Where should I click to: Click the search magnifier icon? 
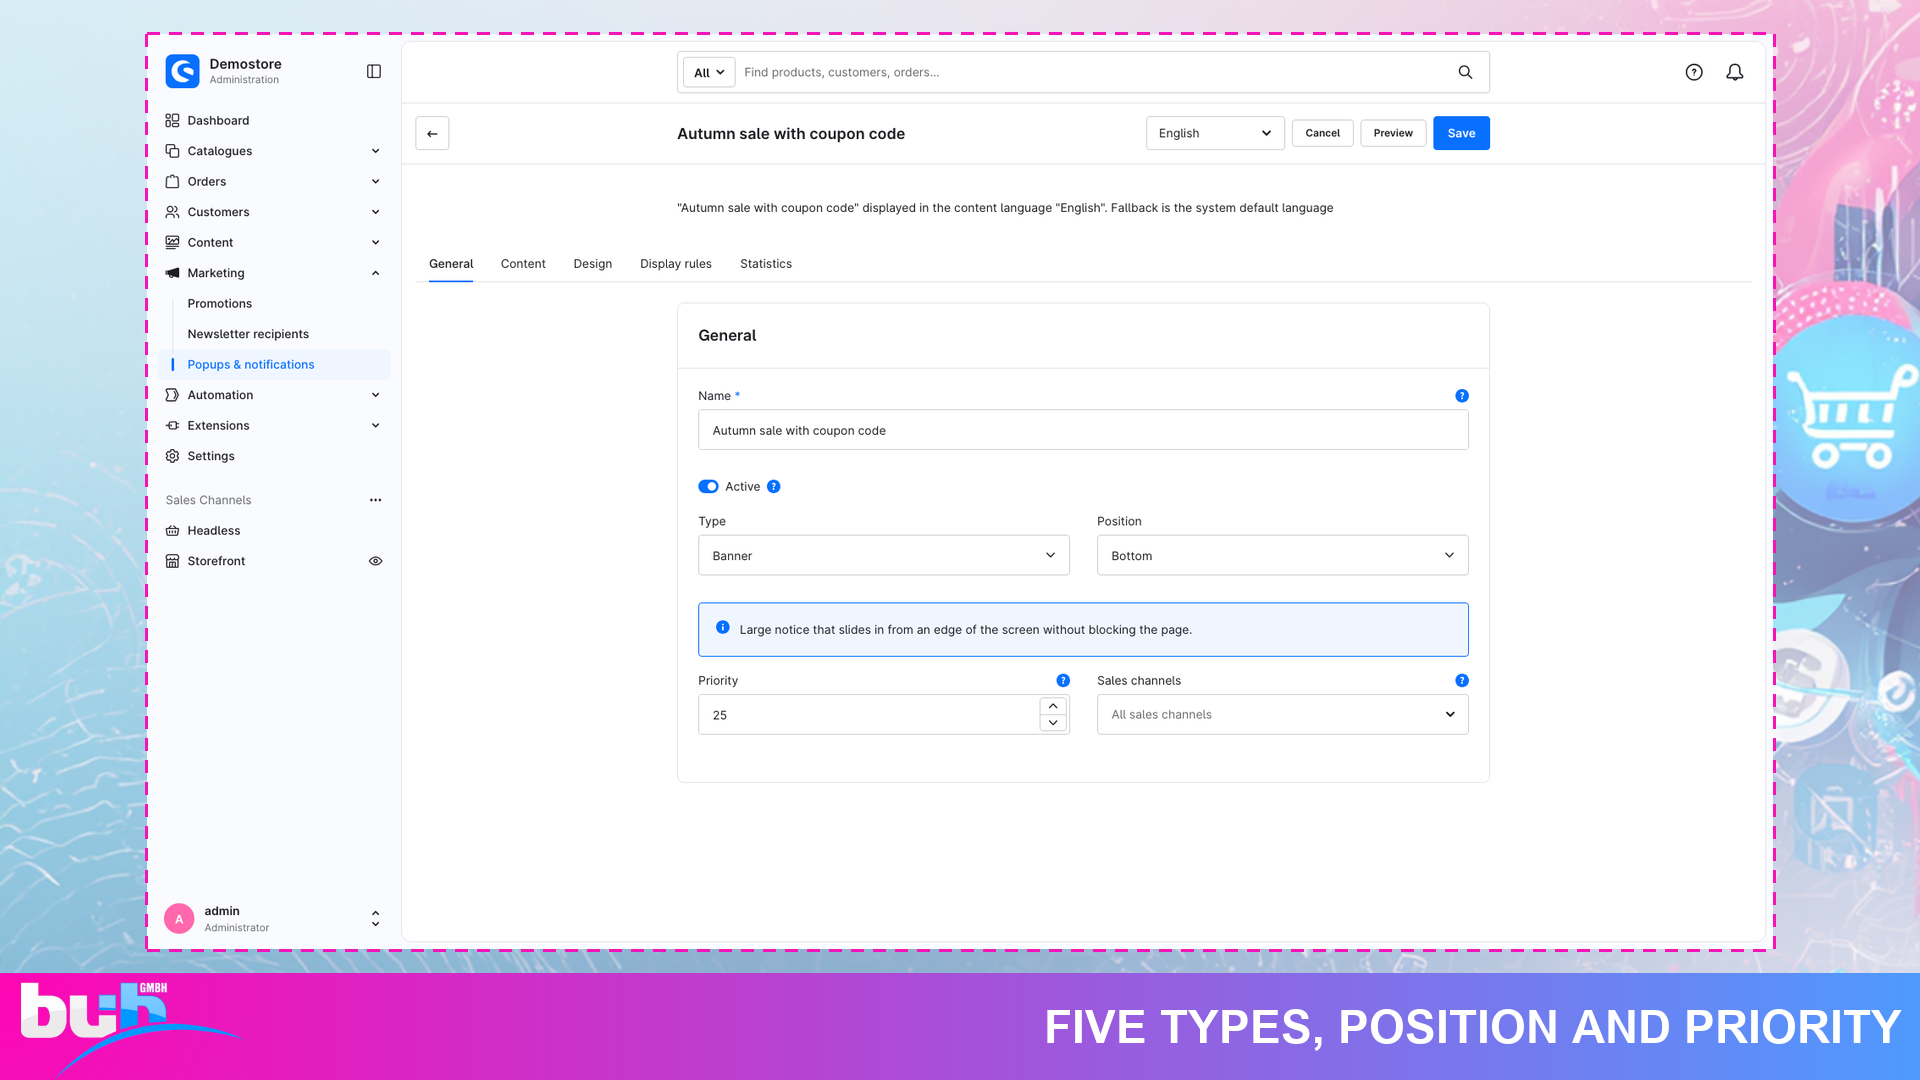click(1465, 72)
